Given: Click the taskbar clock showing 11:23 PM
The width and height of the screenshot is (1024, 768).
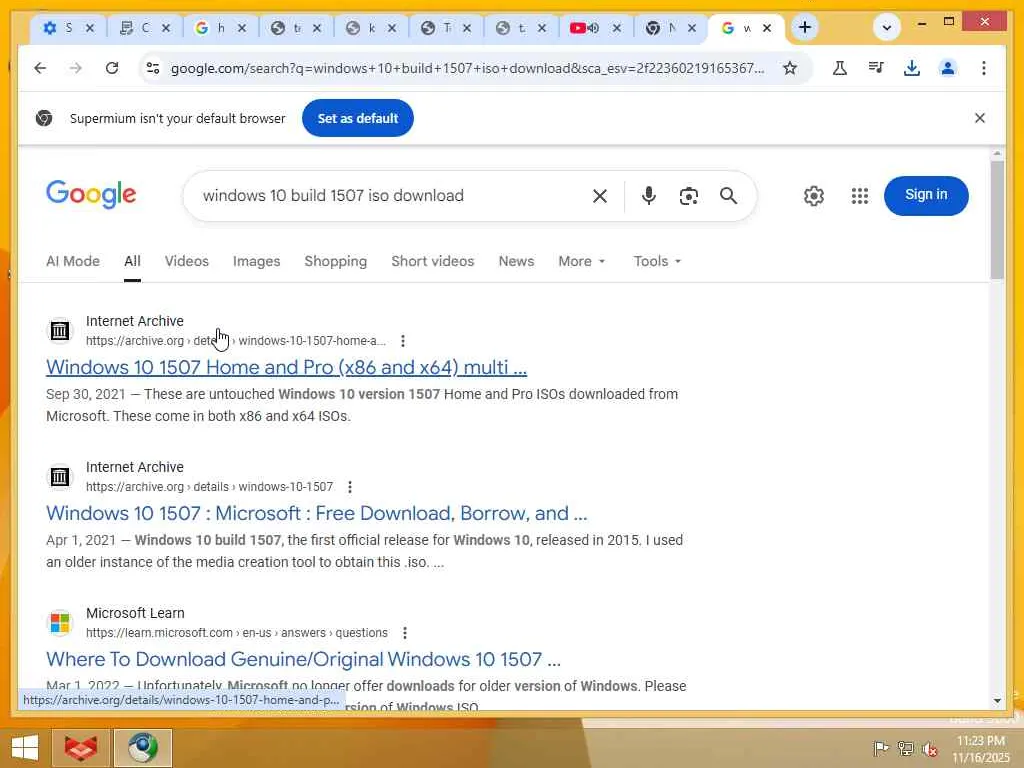Looking at the screenshot, I should click(x=981, y=748).
